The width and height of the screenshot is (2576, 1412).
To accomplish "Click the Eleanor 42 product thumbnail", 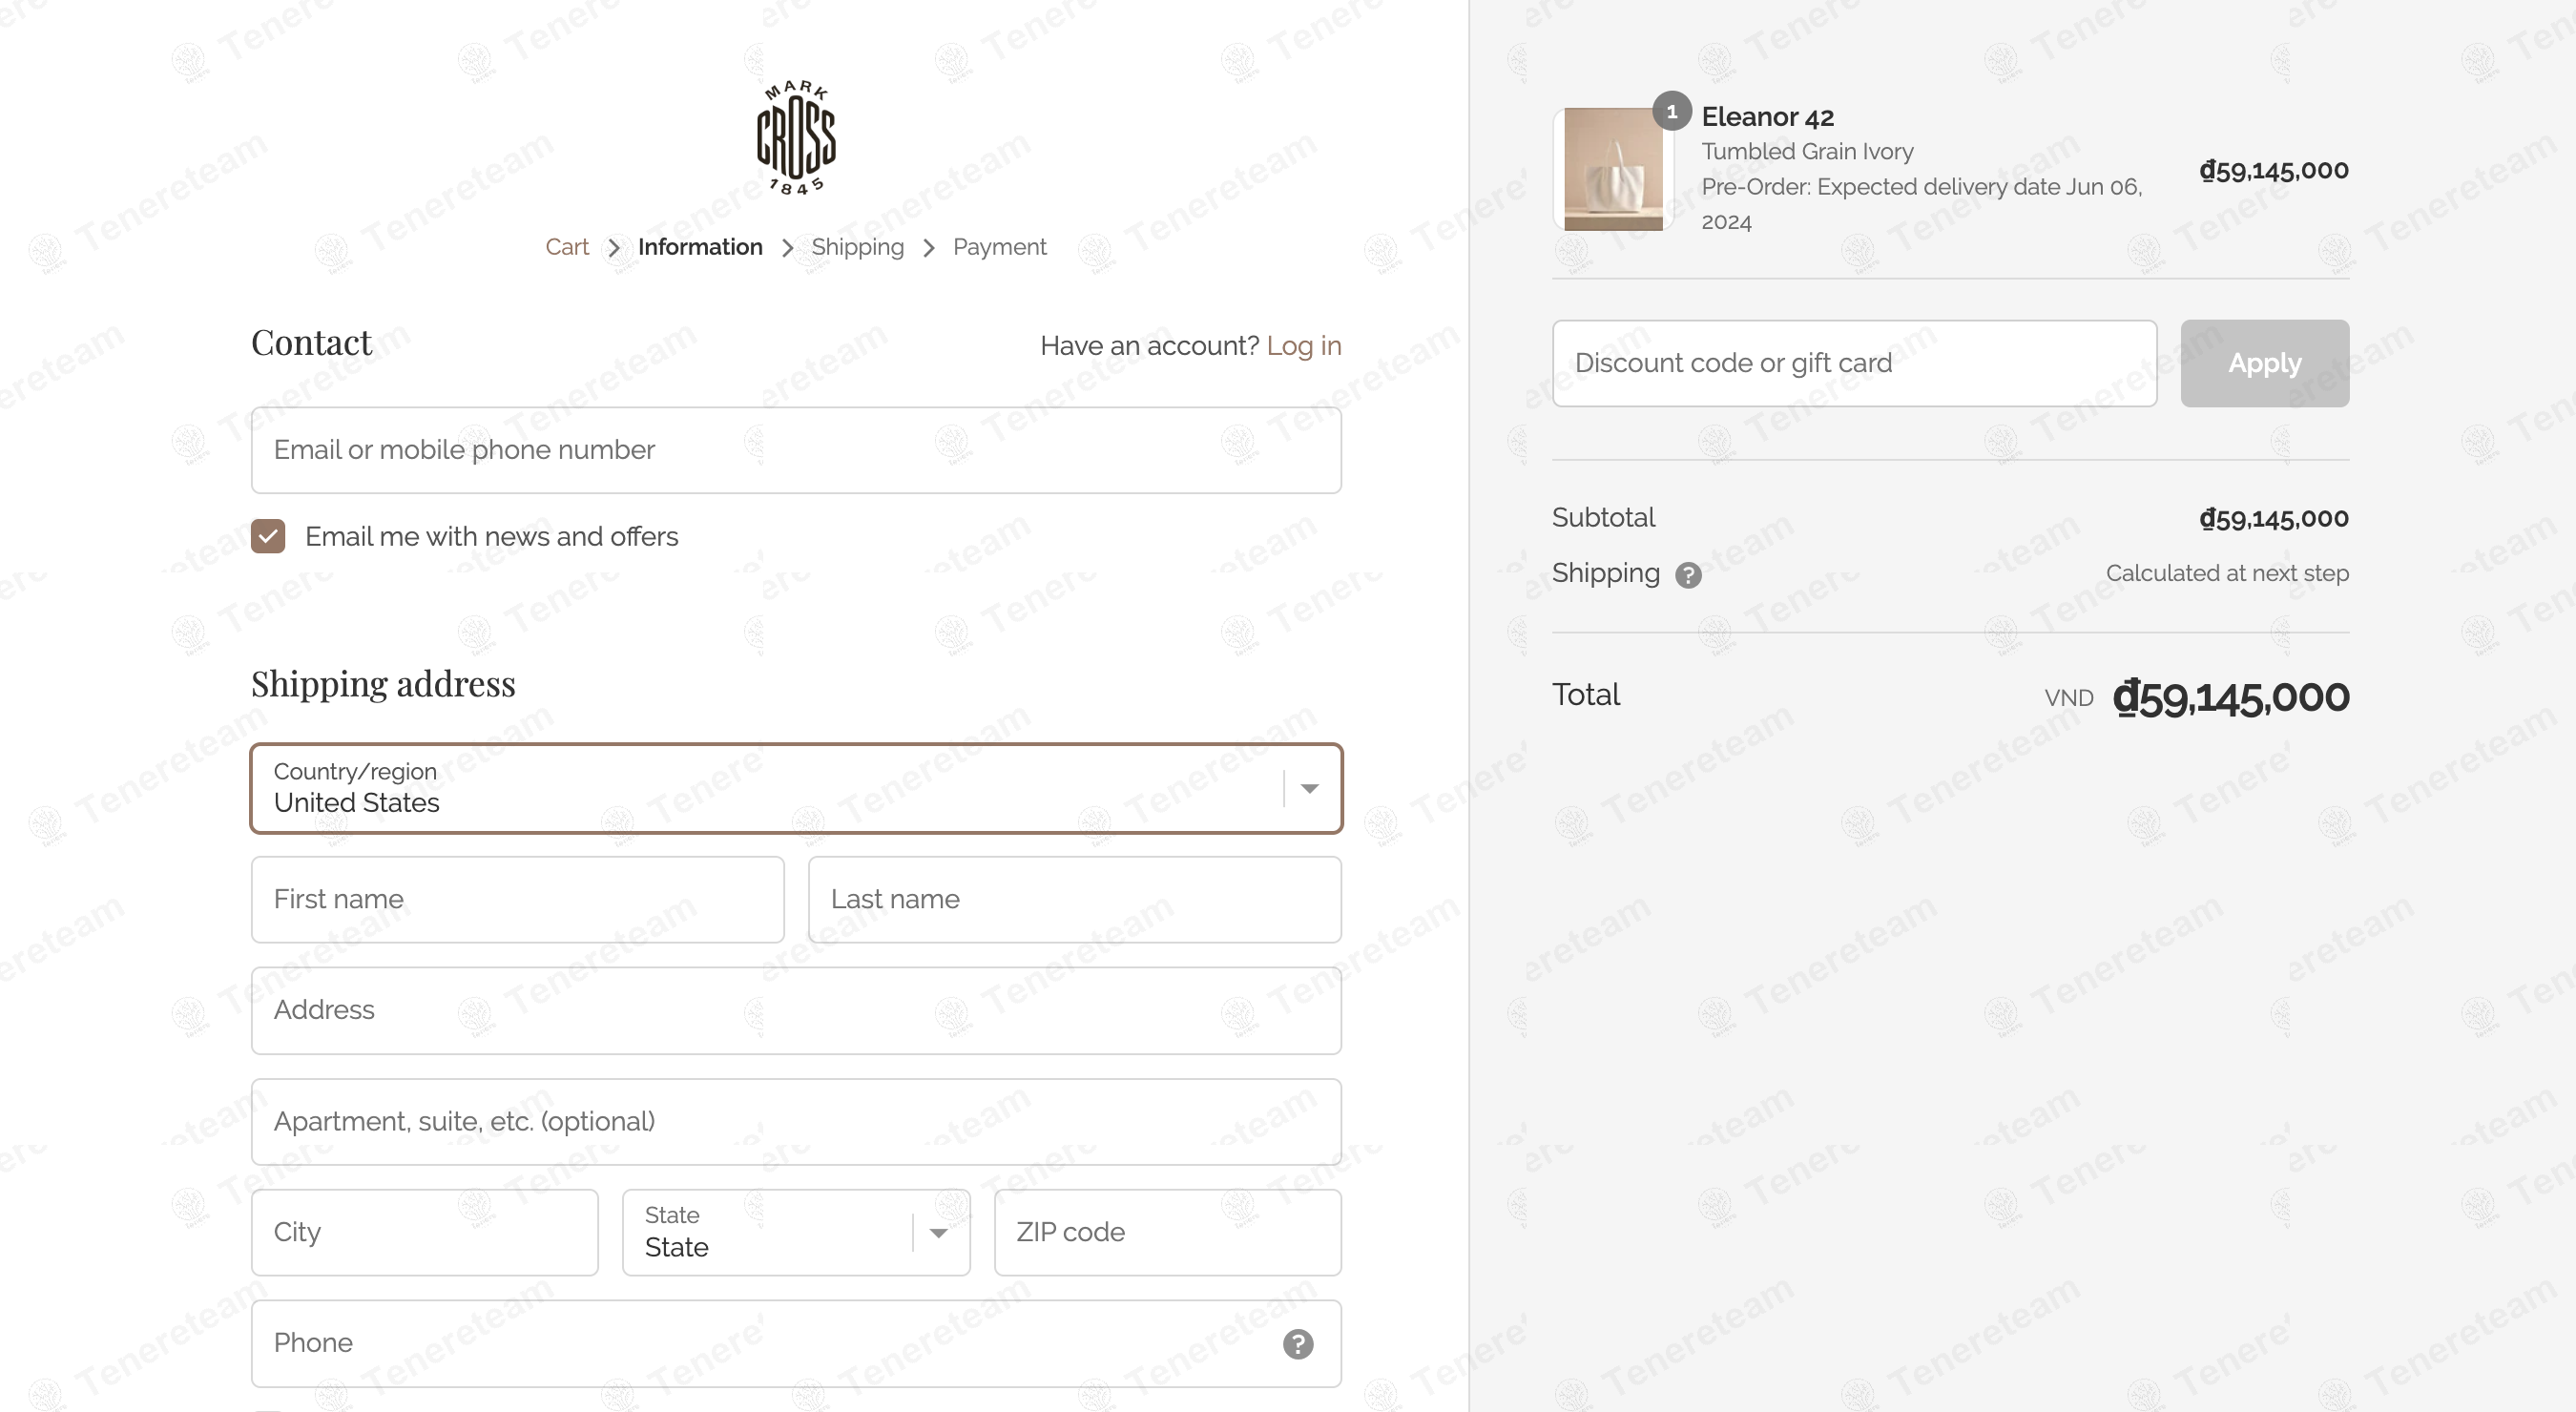I will coord(1613,169).
